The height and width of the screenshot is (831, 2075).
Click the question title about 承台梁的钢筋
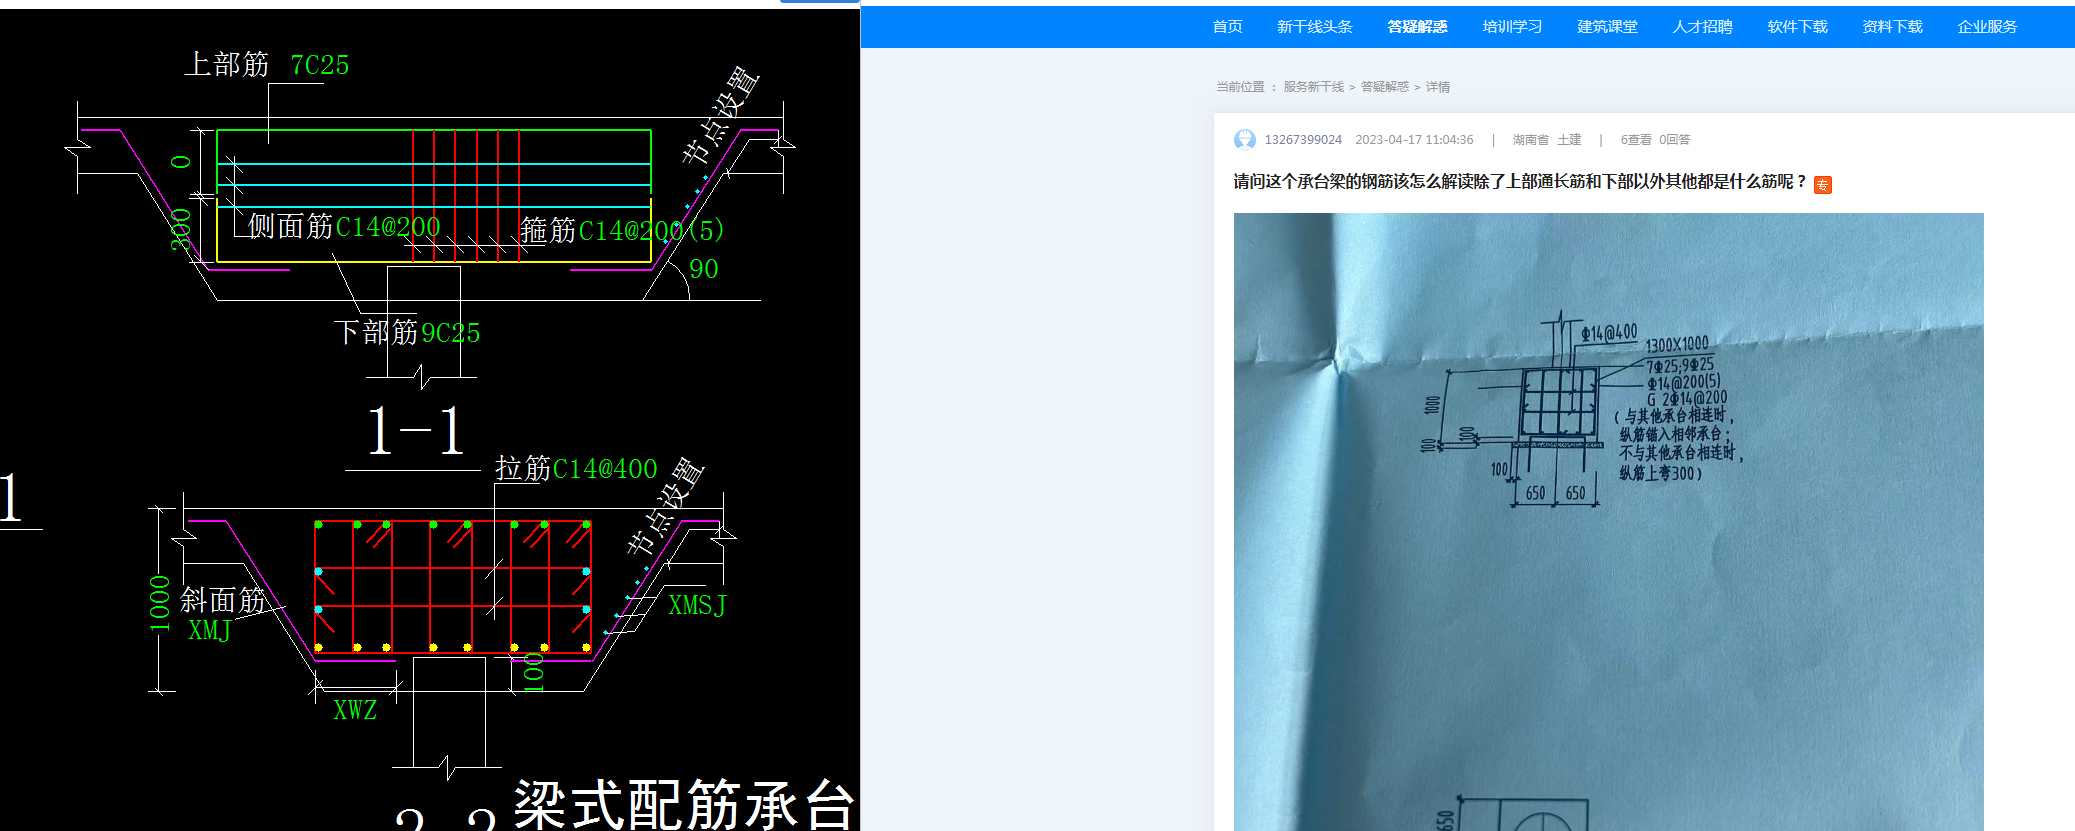pos(1520,181)
